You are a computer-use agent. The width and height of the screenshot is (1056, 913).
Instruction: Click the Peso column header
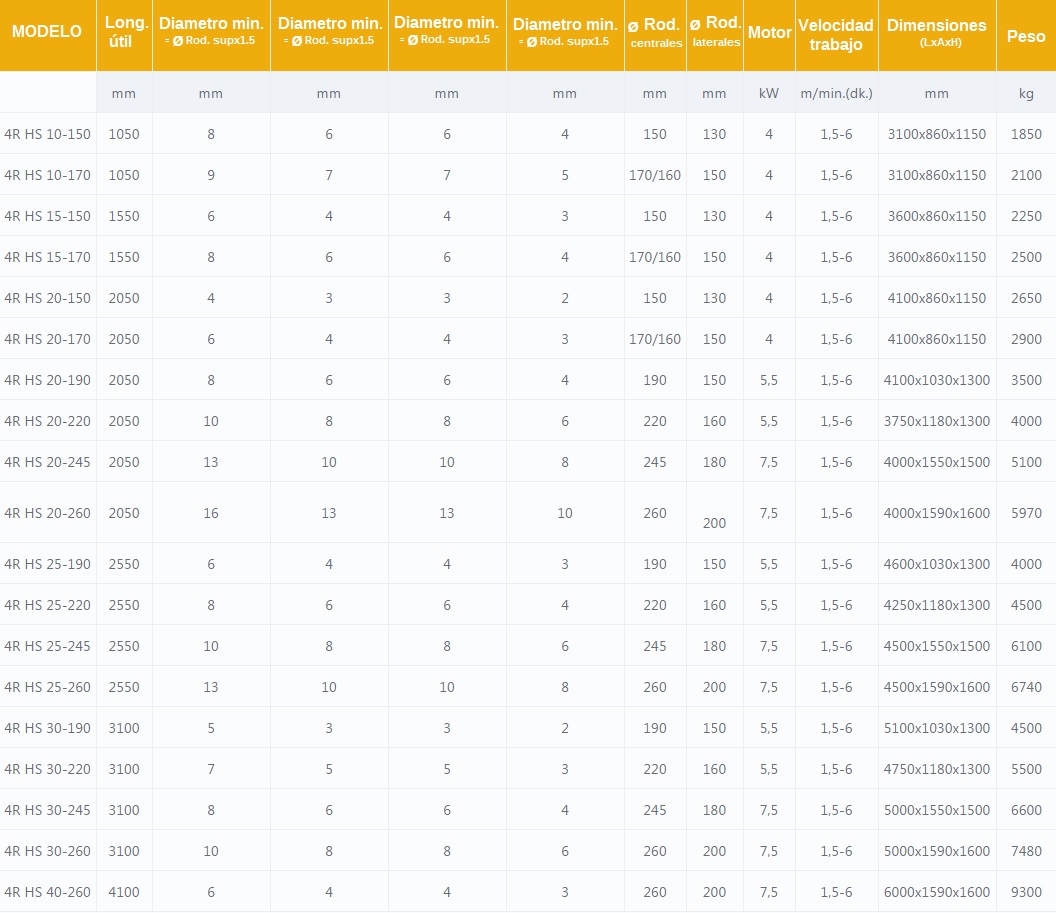coord(1026,36)
